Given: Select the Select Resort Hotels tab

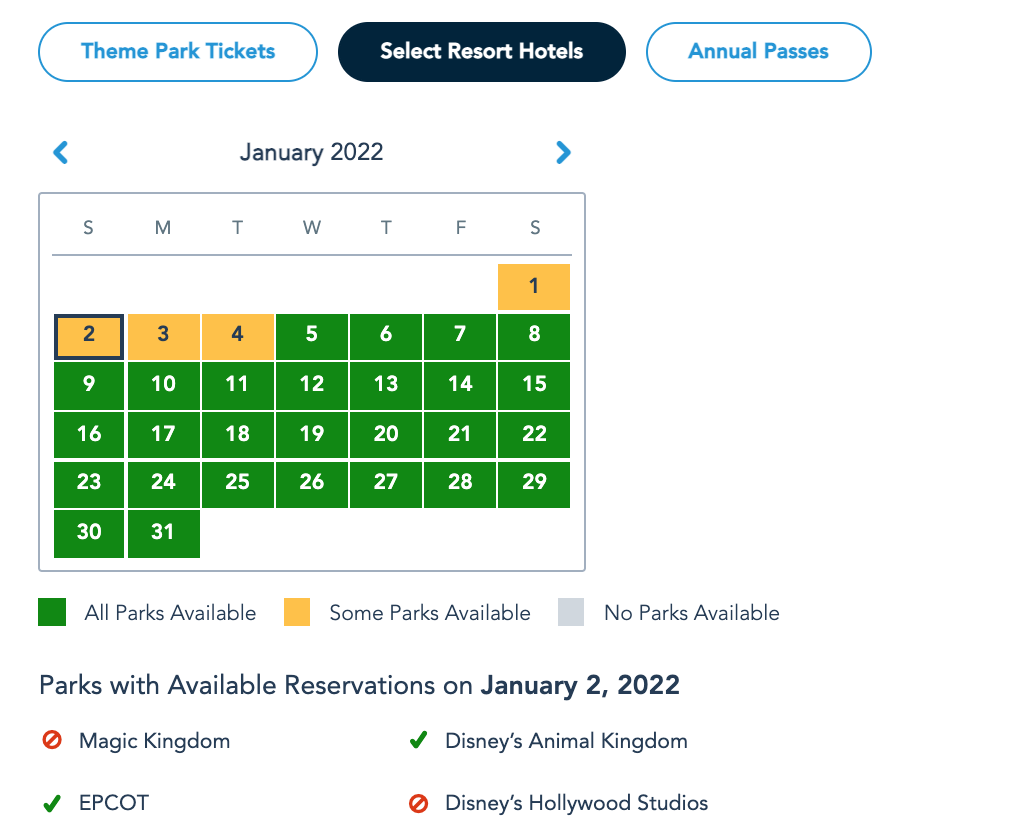Looking at the screenshot, I should (481, 52).
